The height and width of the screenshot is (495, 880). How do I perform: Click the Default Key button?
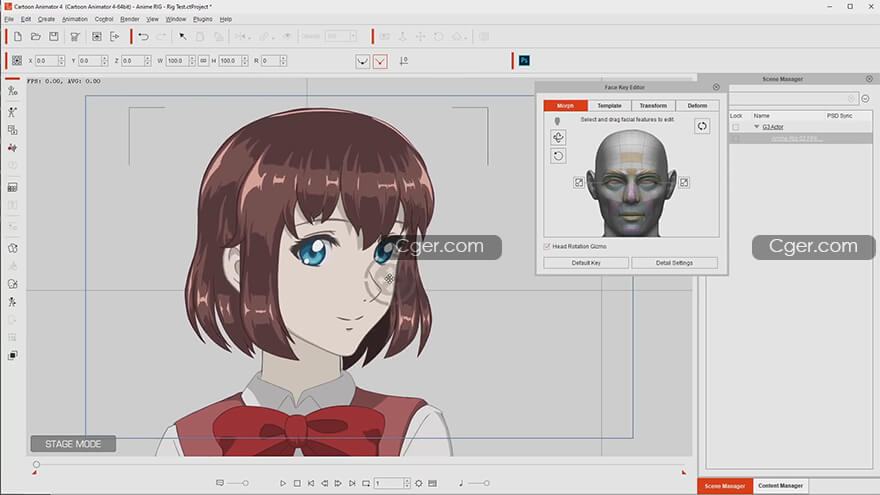pos(586,263)
